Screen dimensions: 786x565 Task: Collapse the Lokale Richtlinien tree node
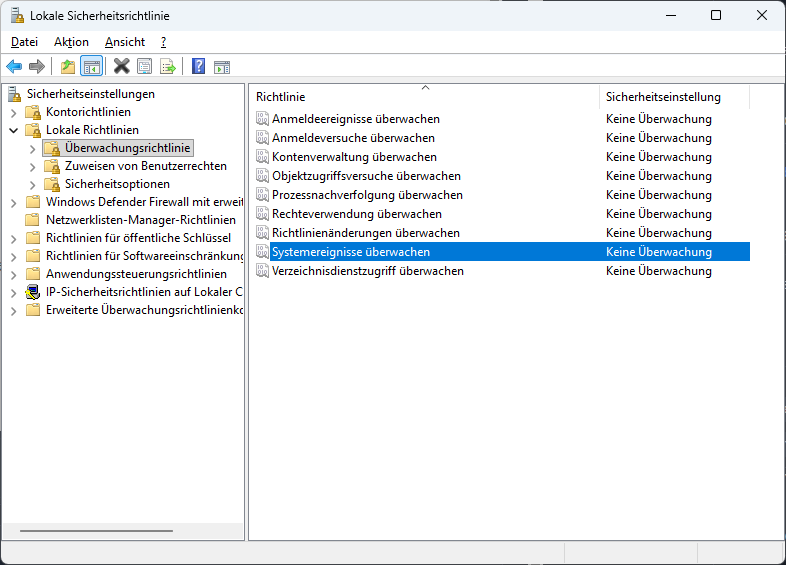pyautogui.click(x=13, y=130)
